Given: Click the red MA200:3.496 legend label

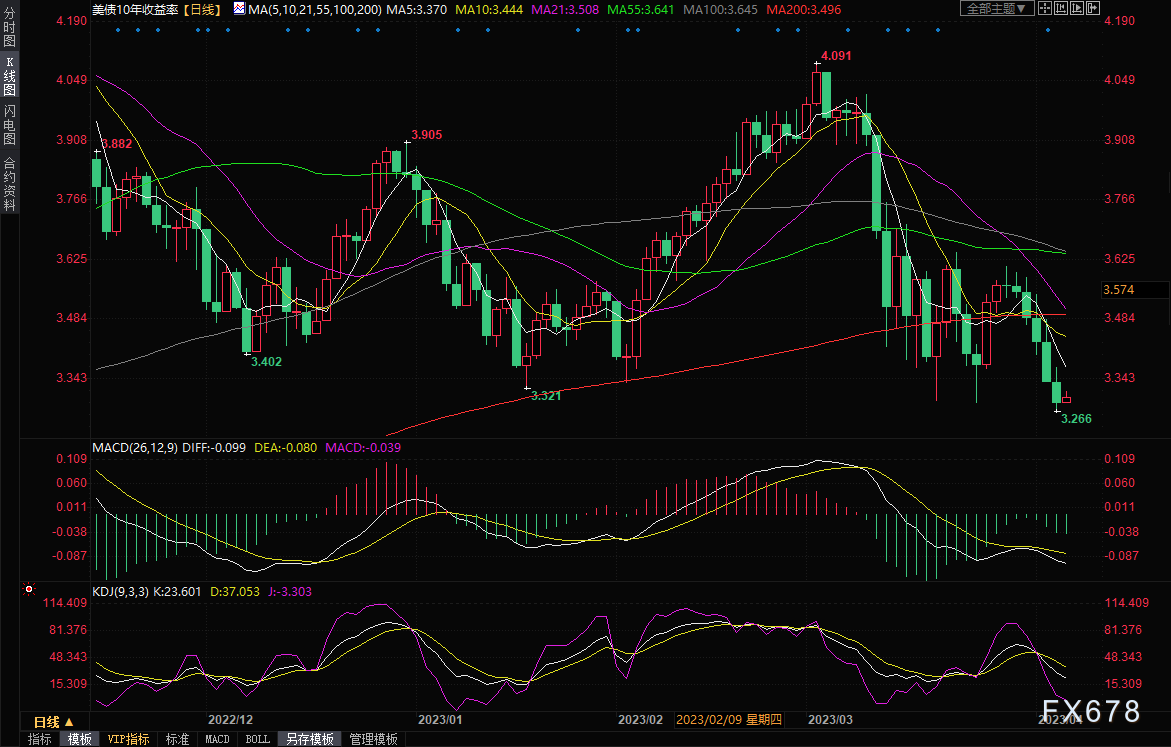Looking at the screenshot, I should (802, 8).
